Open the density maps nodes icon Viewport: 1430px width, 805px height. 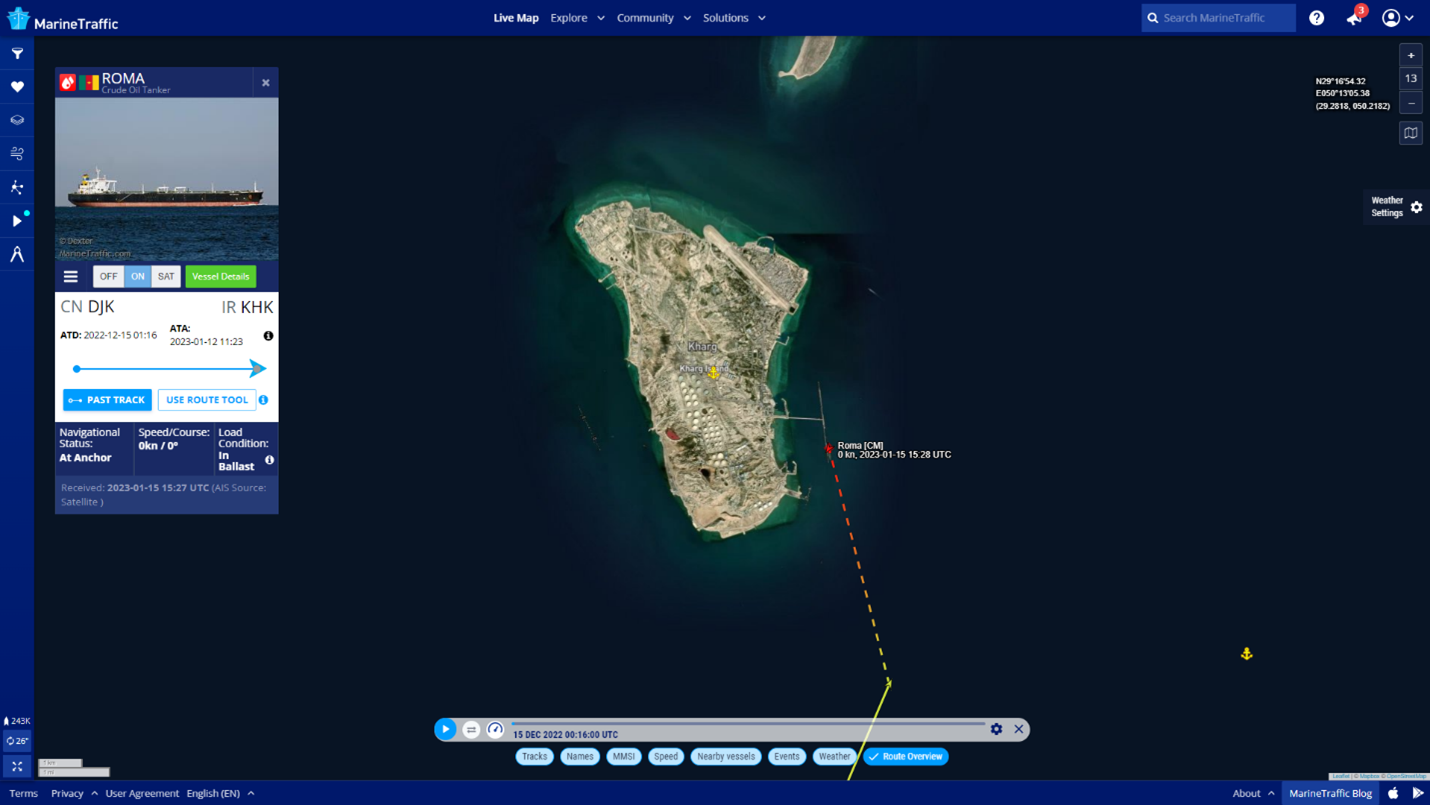click(x=17, y=187)
